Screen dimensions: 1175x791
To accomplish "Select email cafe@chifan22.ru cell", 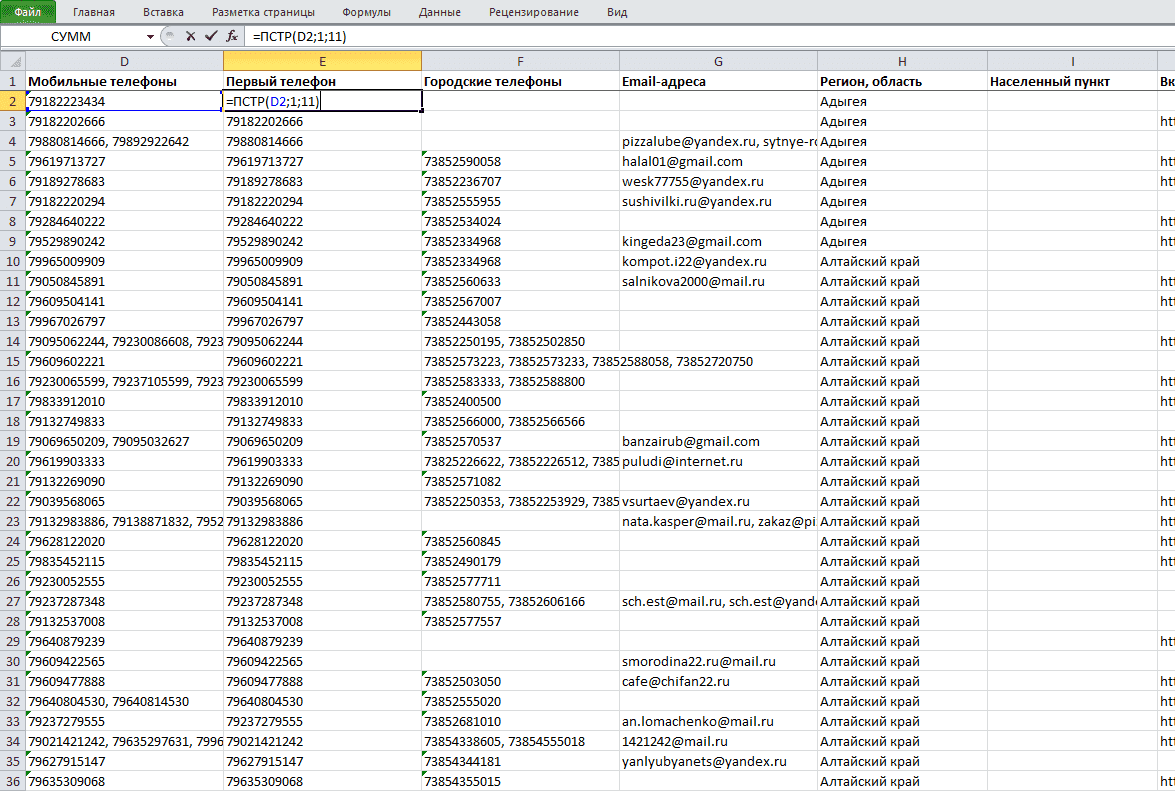I will pyautogui.click(x=718, y=681).
